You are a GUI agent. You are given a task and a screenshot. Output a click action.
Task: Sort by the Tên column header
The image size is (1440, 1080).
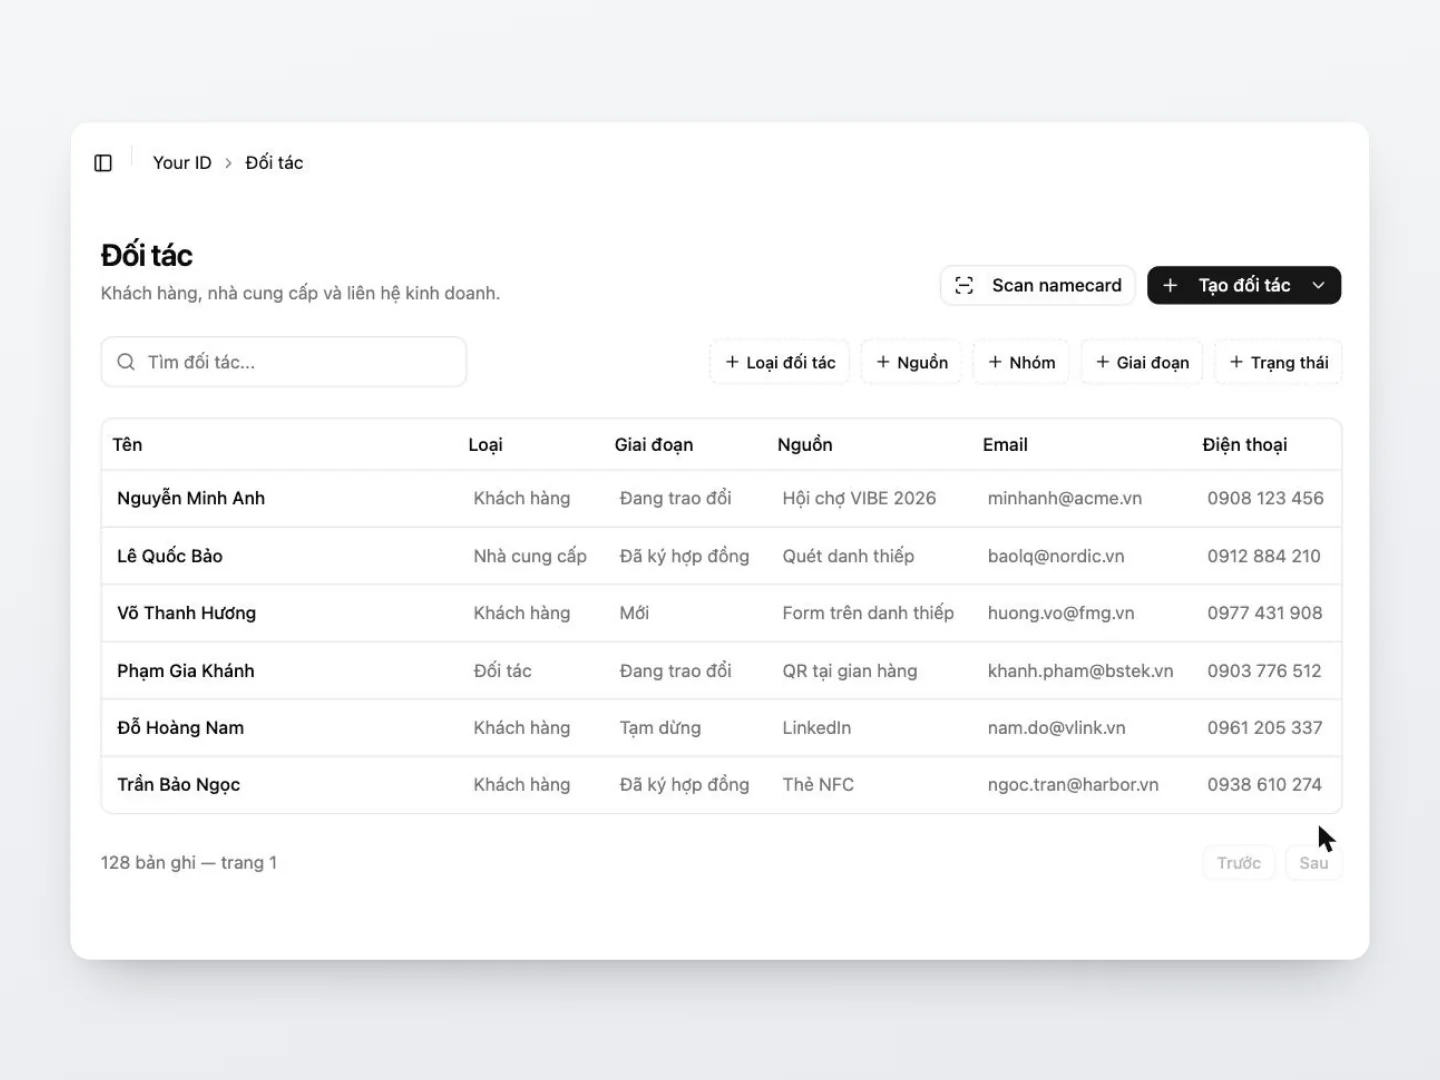coord(127,445)
